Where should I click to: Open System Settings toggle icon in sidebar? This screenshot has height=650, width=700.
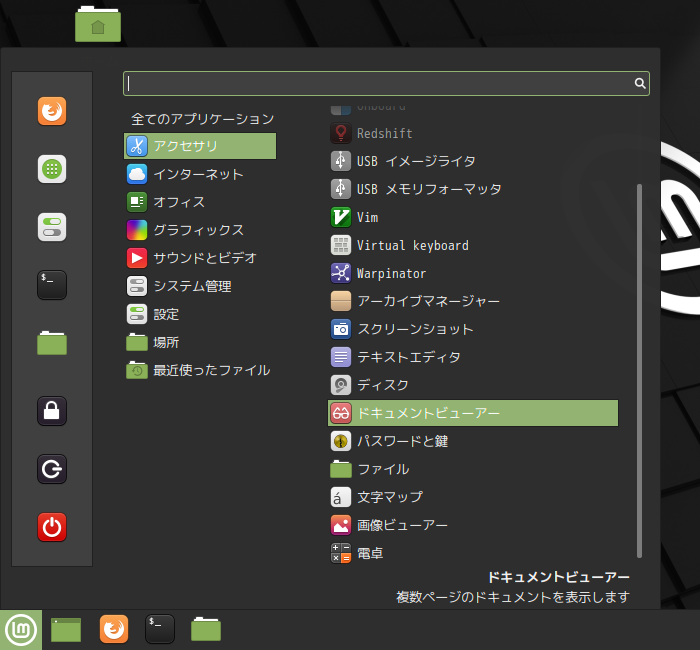pyautogui.click(x=52, y=227)
